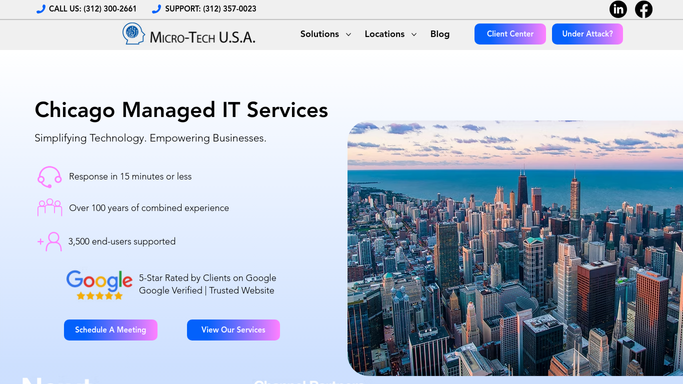Click the headset response time icon
683x384 pixels.
49,177
